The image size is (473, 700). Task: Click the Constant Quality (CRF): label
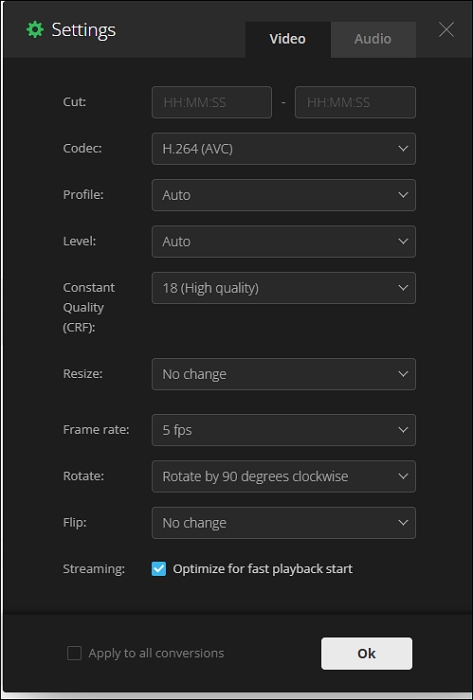click(x=89, y=308)
